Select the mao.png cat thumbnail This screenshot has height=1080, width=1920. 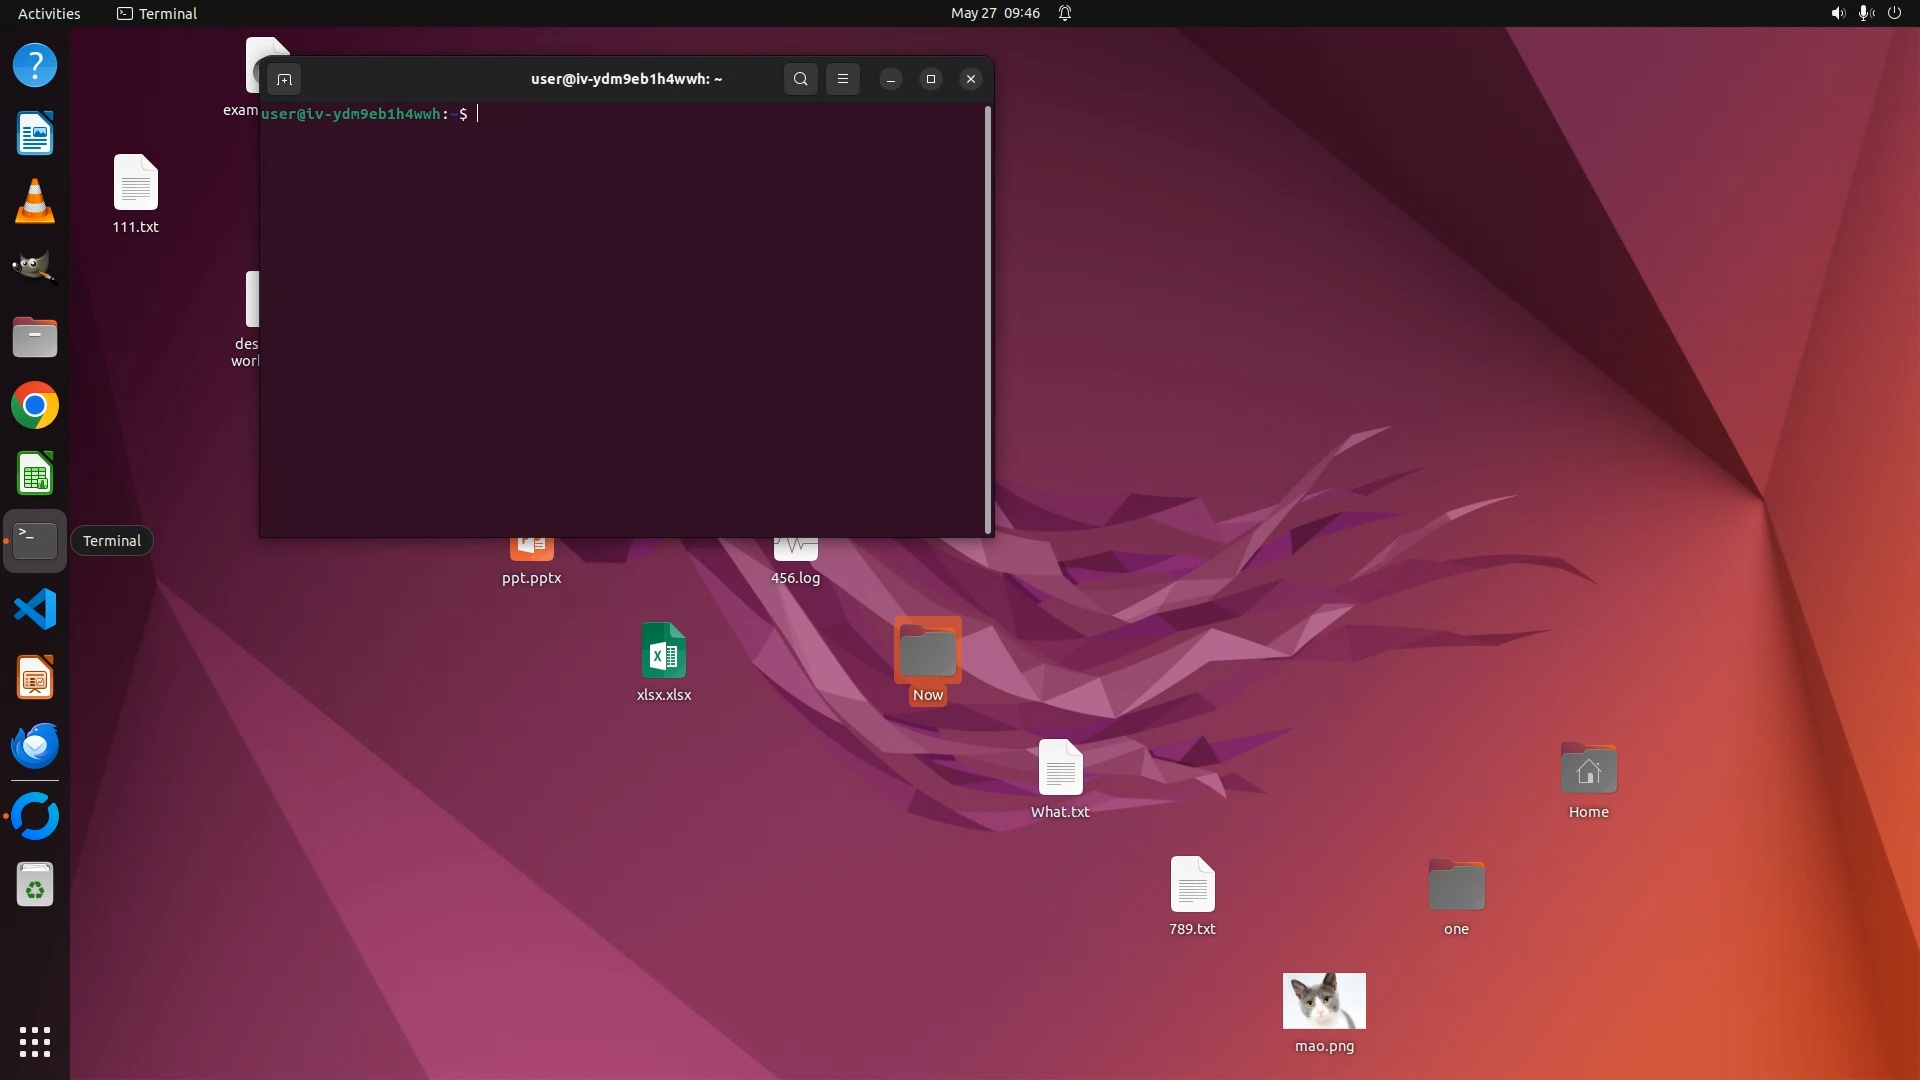(x=1324, y=1001)
